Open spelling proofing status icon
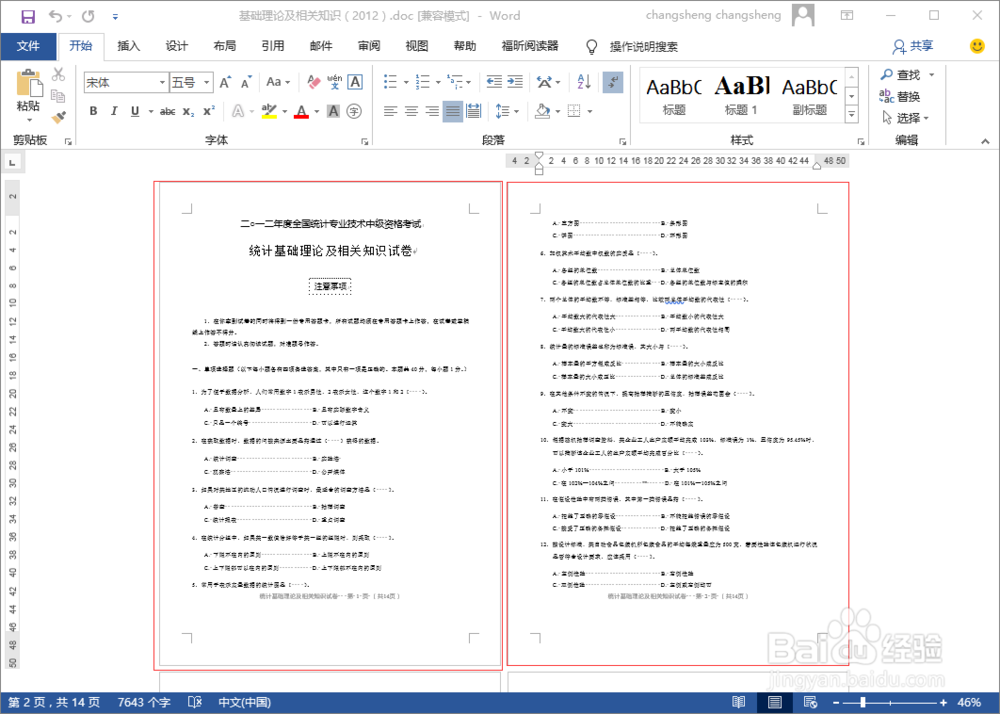 pos(195,702)
